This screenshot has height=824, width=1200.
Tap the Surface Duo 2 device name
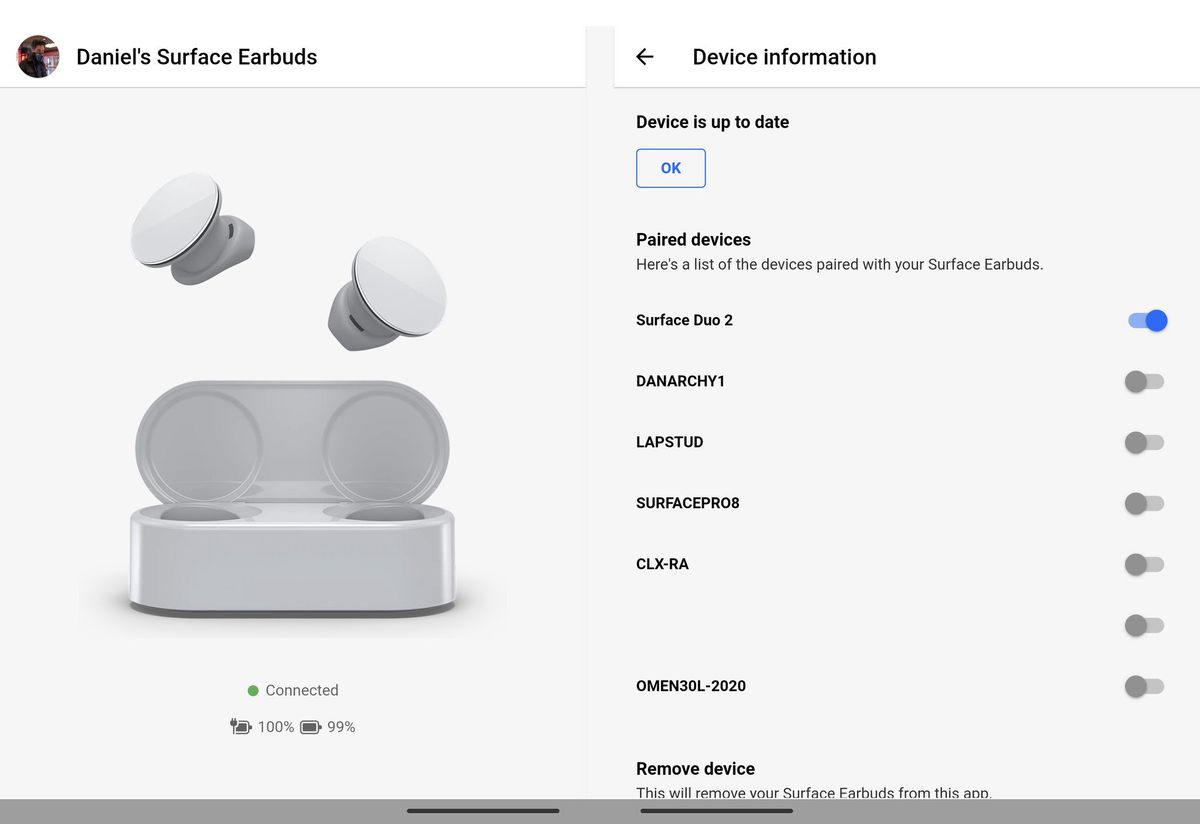click(684, 320)
